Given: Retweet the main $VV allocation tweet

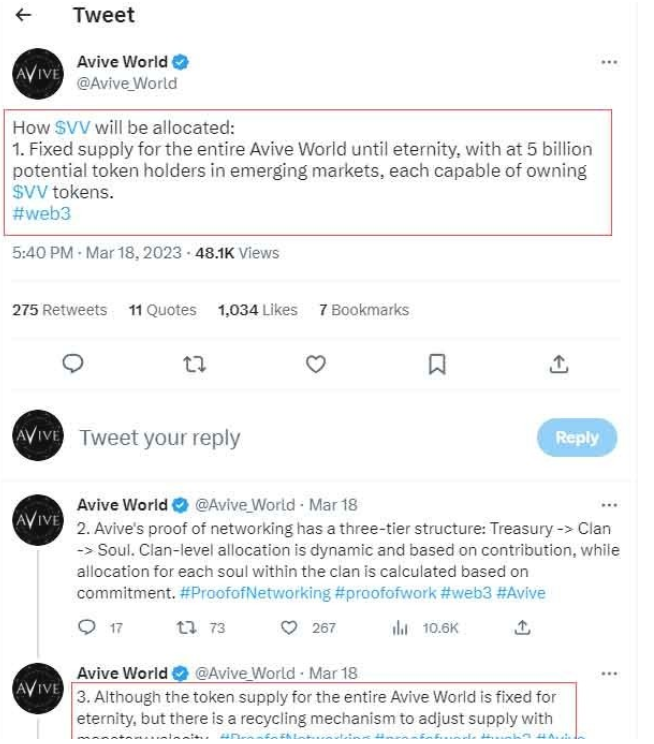Looking at the screenshot, I should pyautogui.click(x=194, y=365).
